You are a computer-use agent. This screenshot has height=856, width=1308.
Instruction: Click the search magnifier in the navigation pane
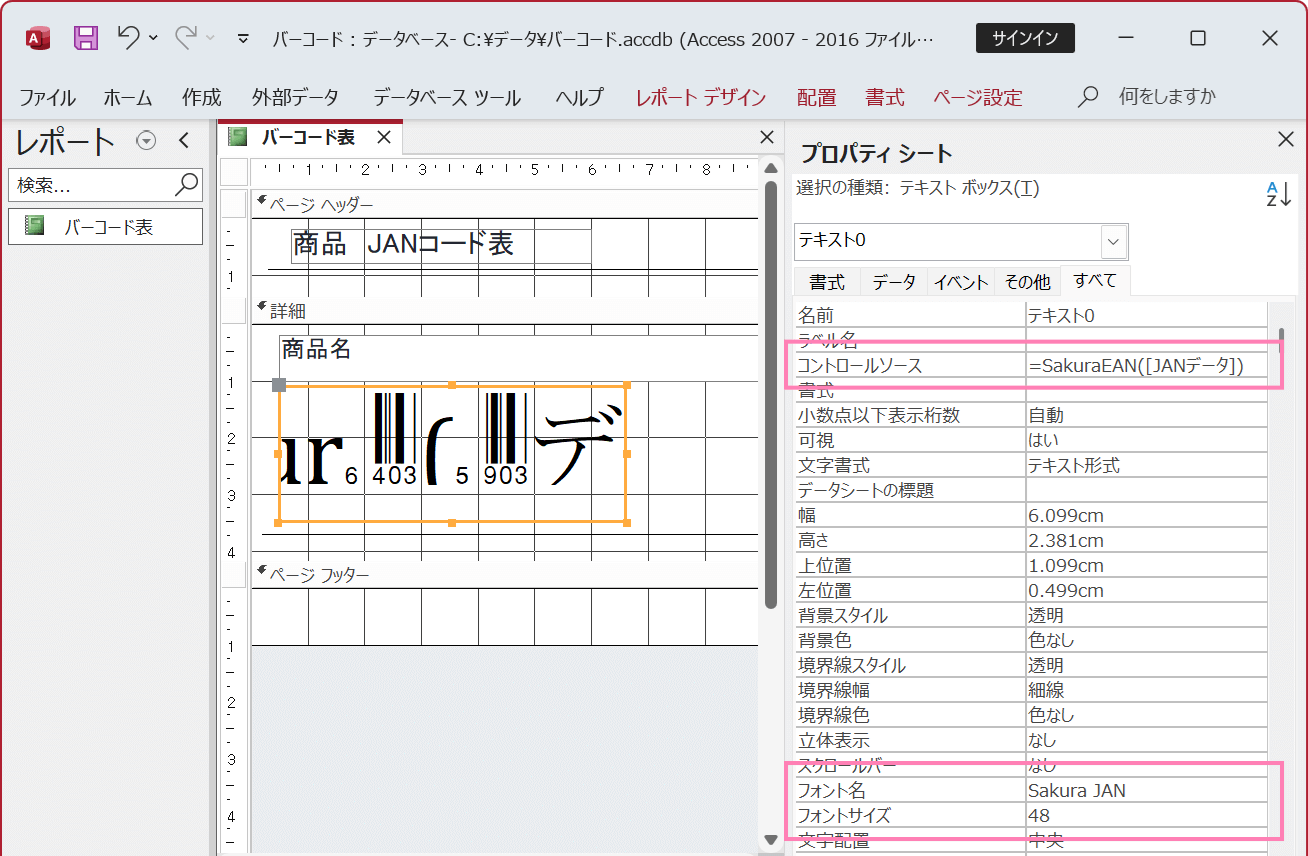(x=186, y=185)
